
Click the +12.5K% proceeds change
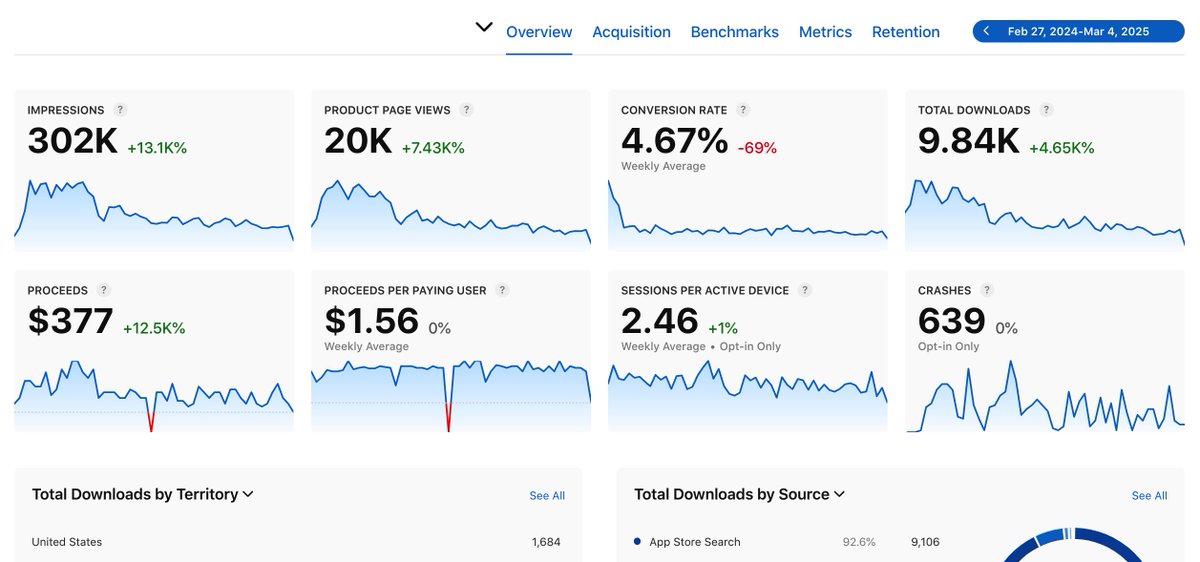tap(154, 328)
